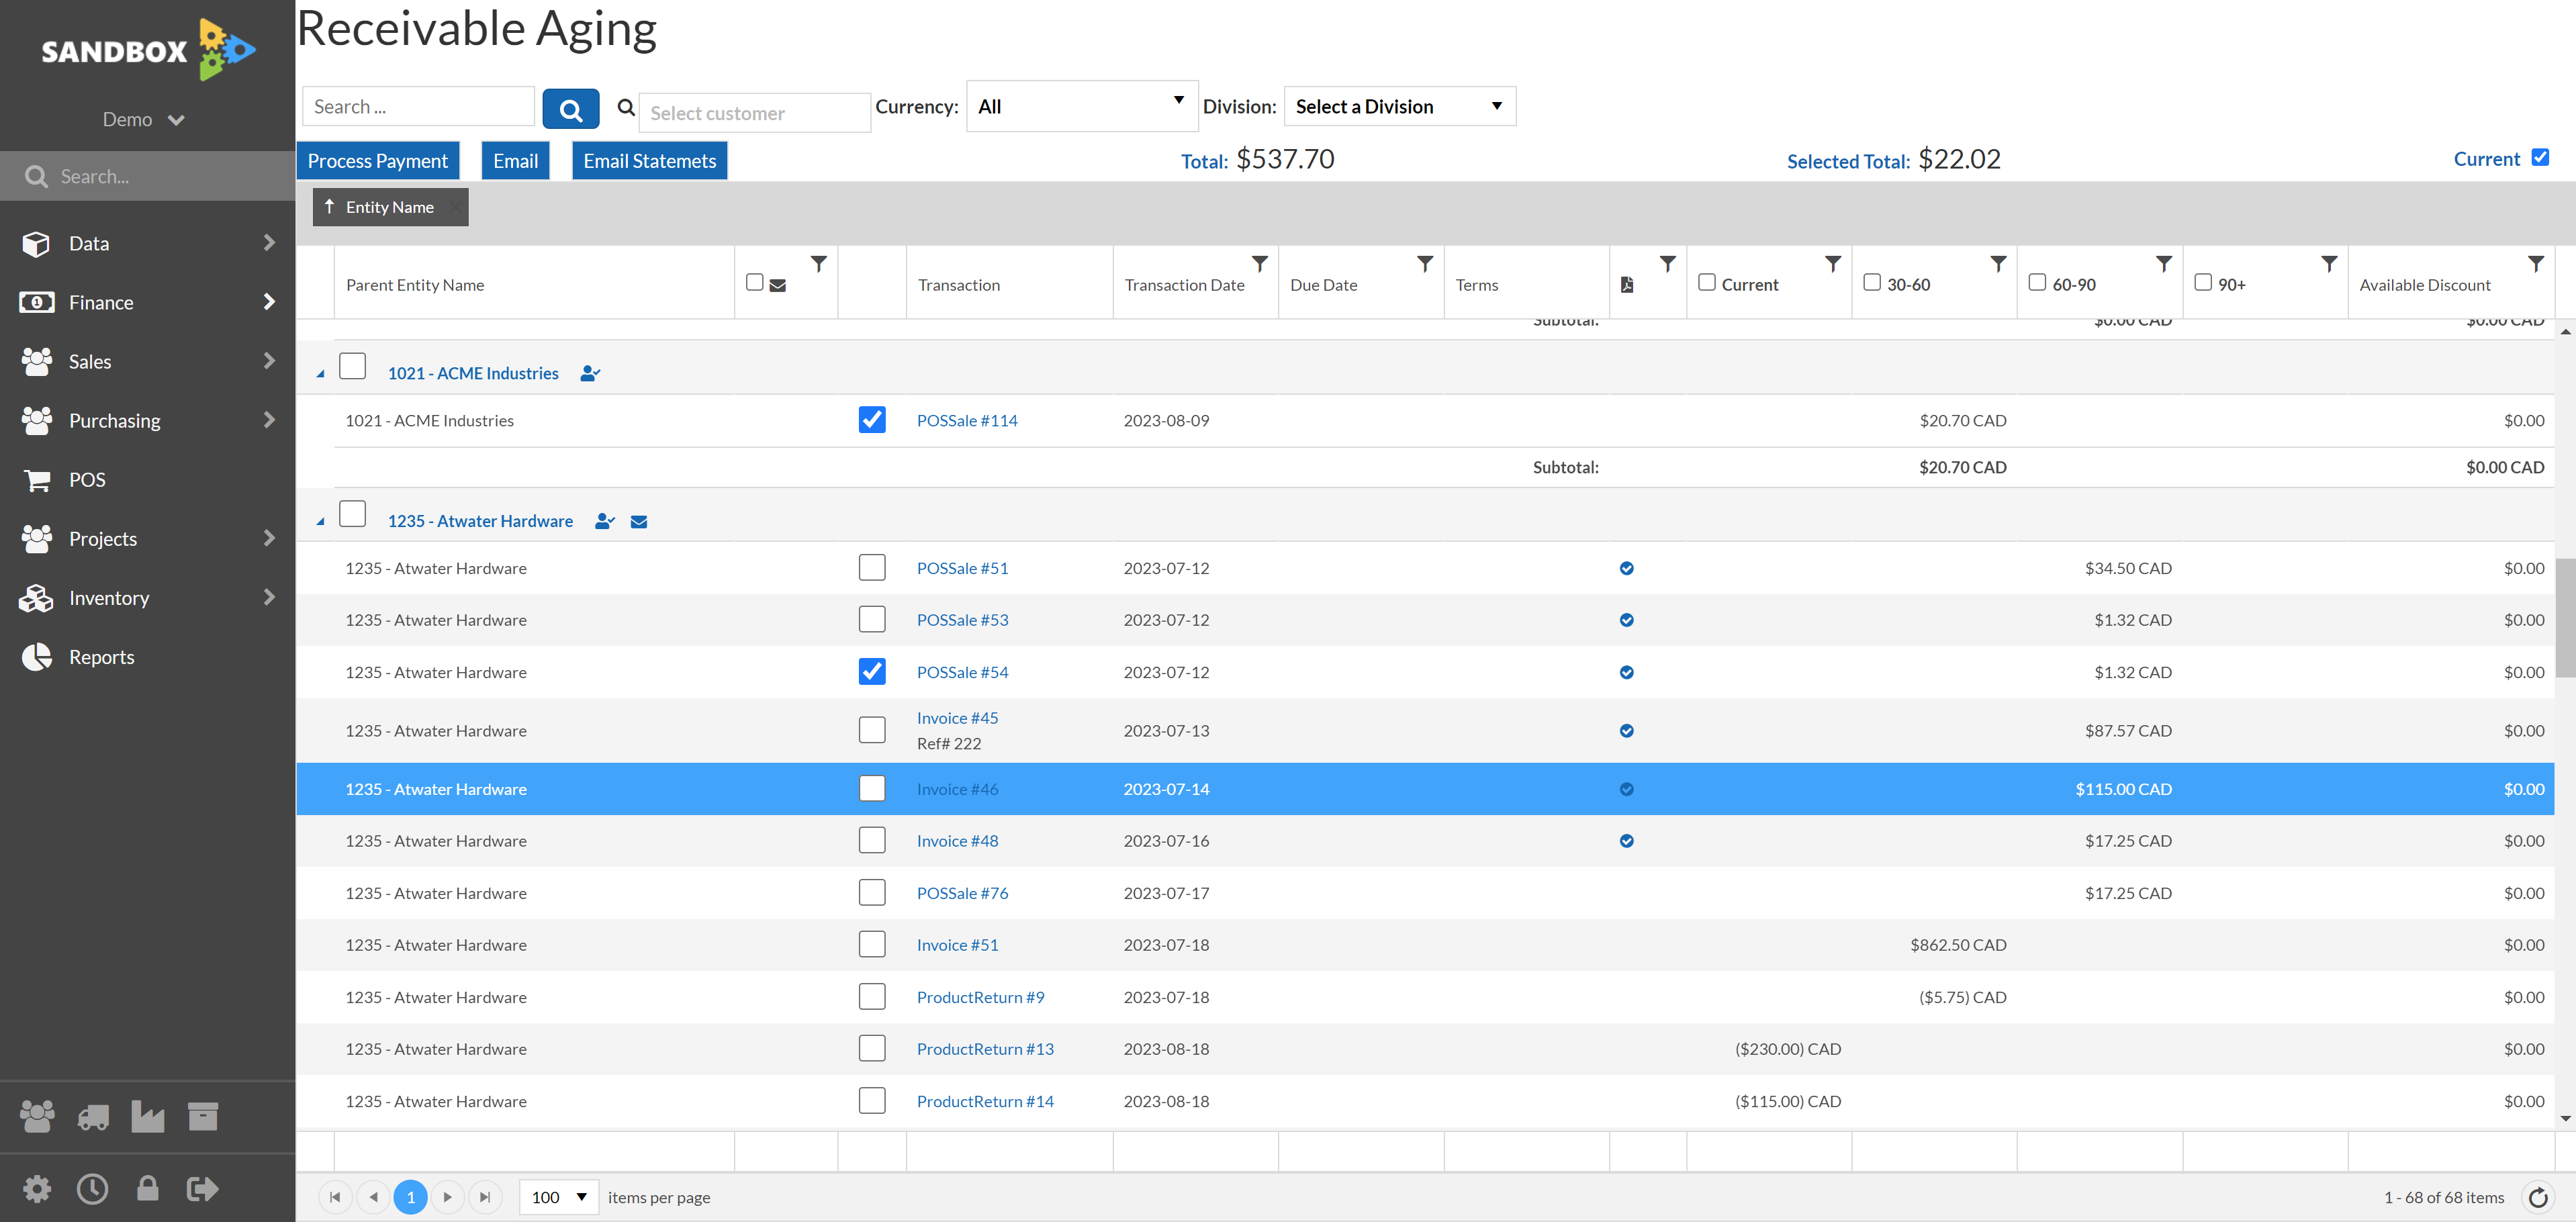Open filter on 90+ column

[x=2329, y=264]
